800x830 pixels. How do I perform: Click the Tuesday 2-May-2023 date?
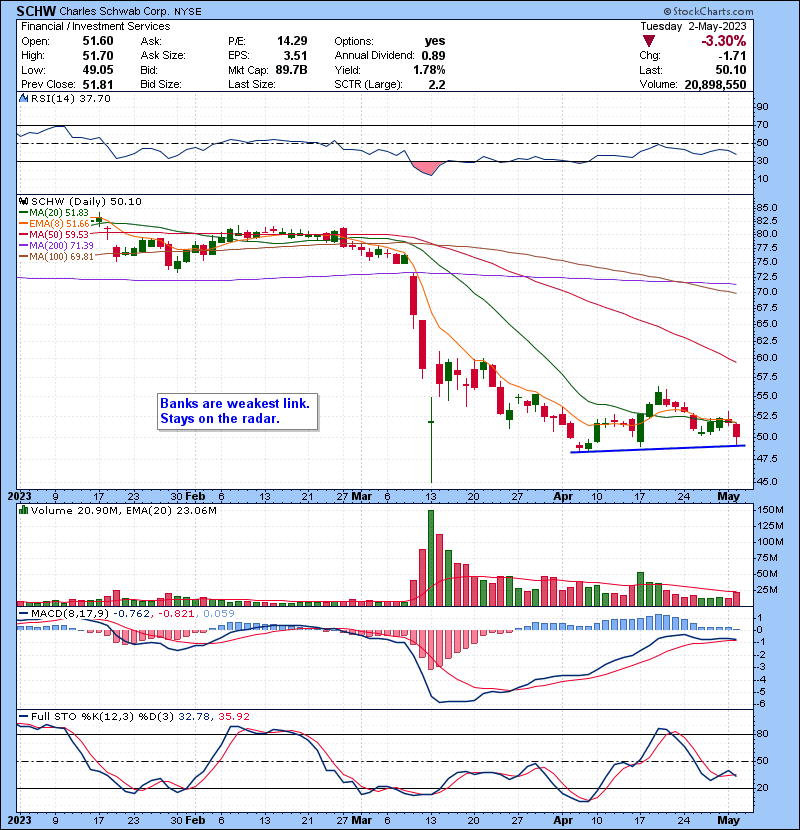click(x=693, y=26)
